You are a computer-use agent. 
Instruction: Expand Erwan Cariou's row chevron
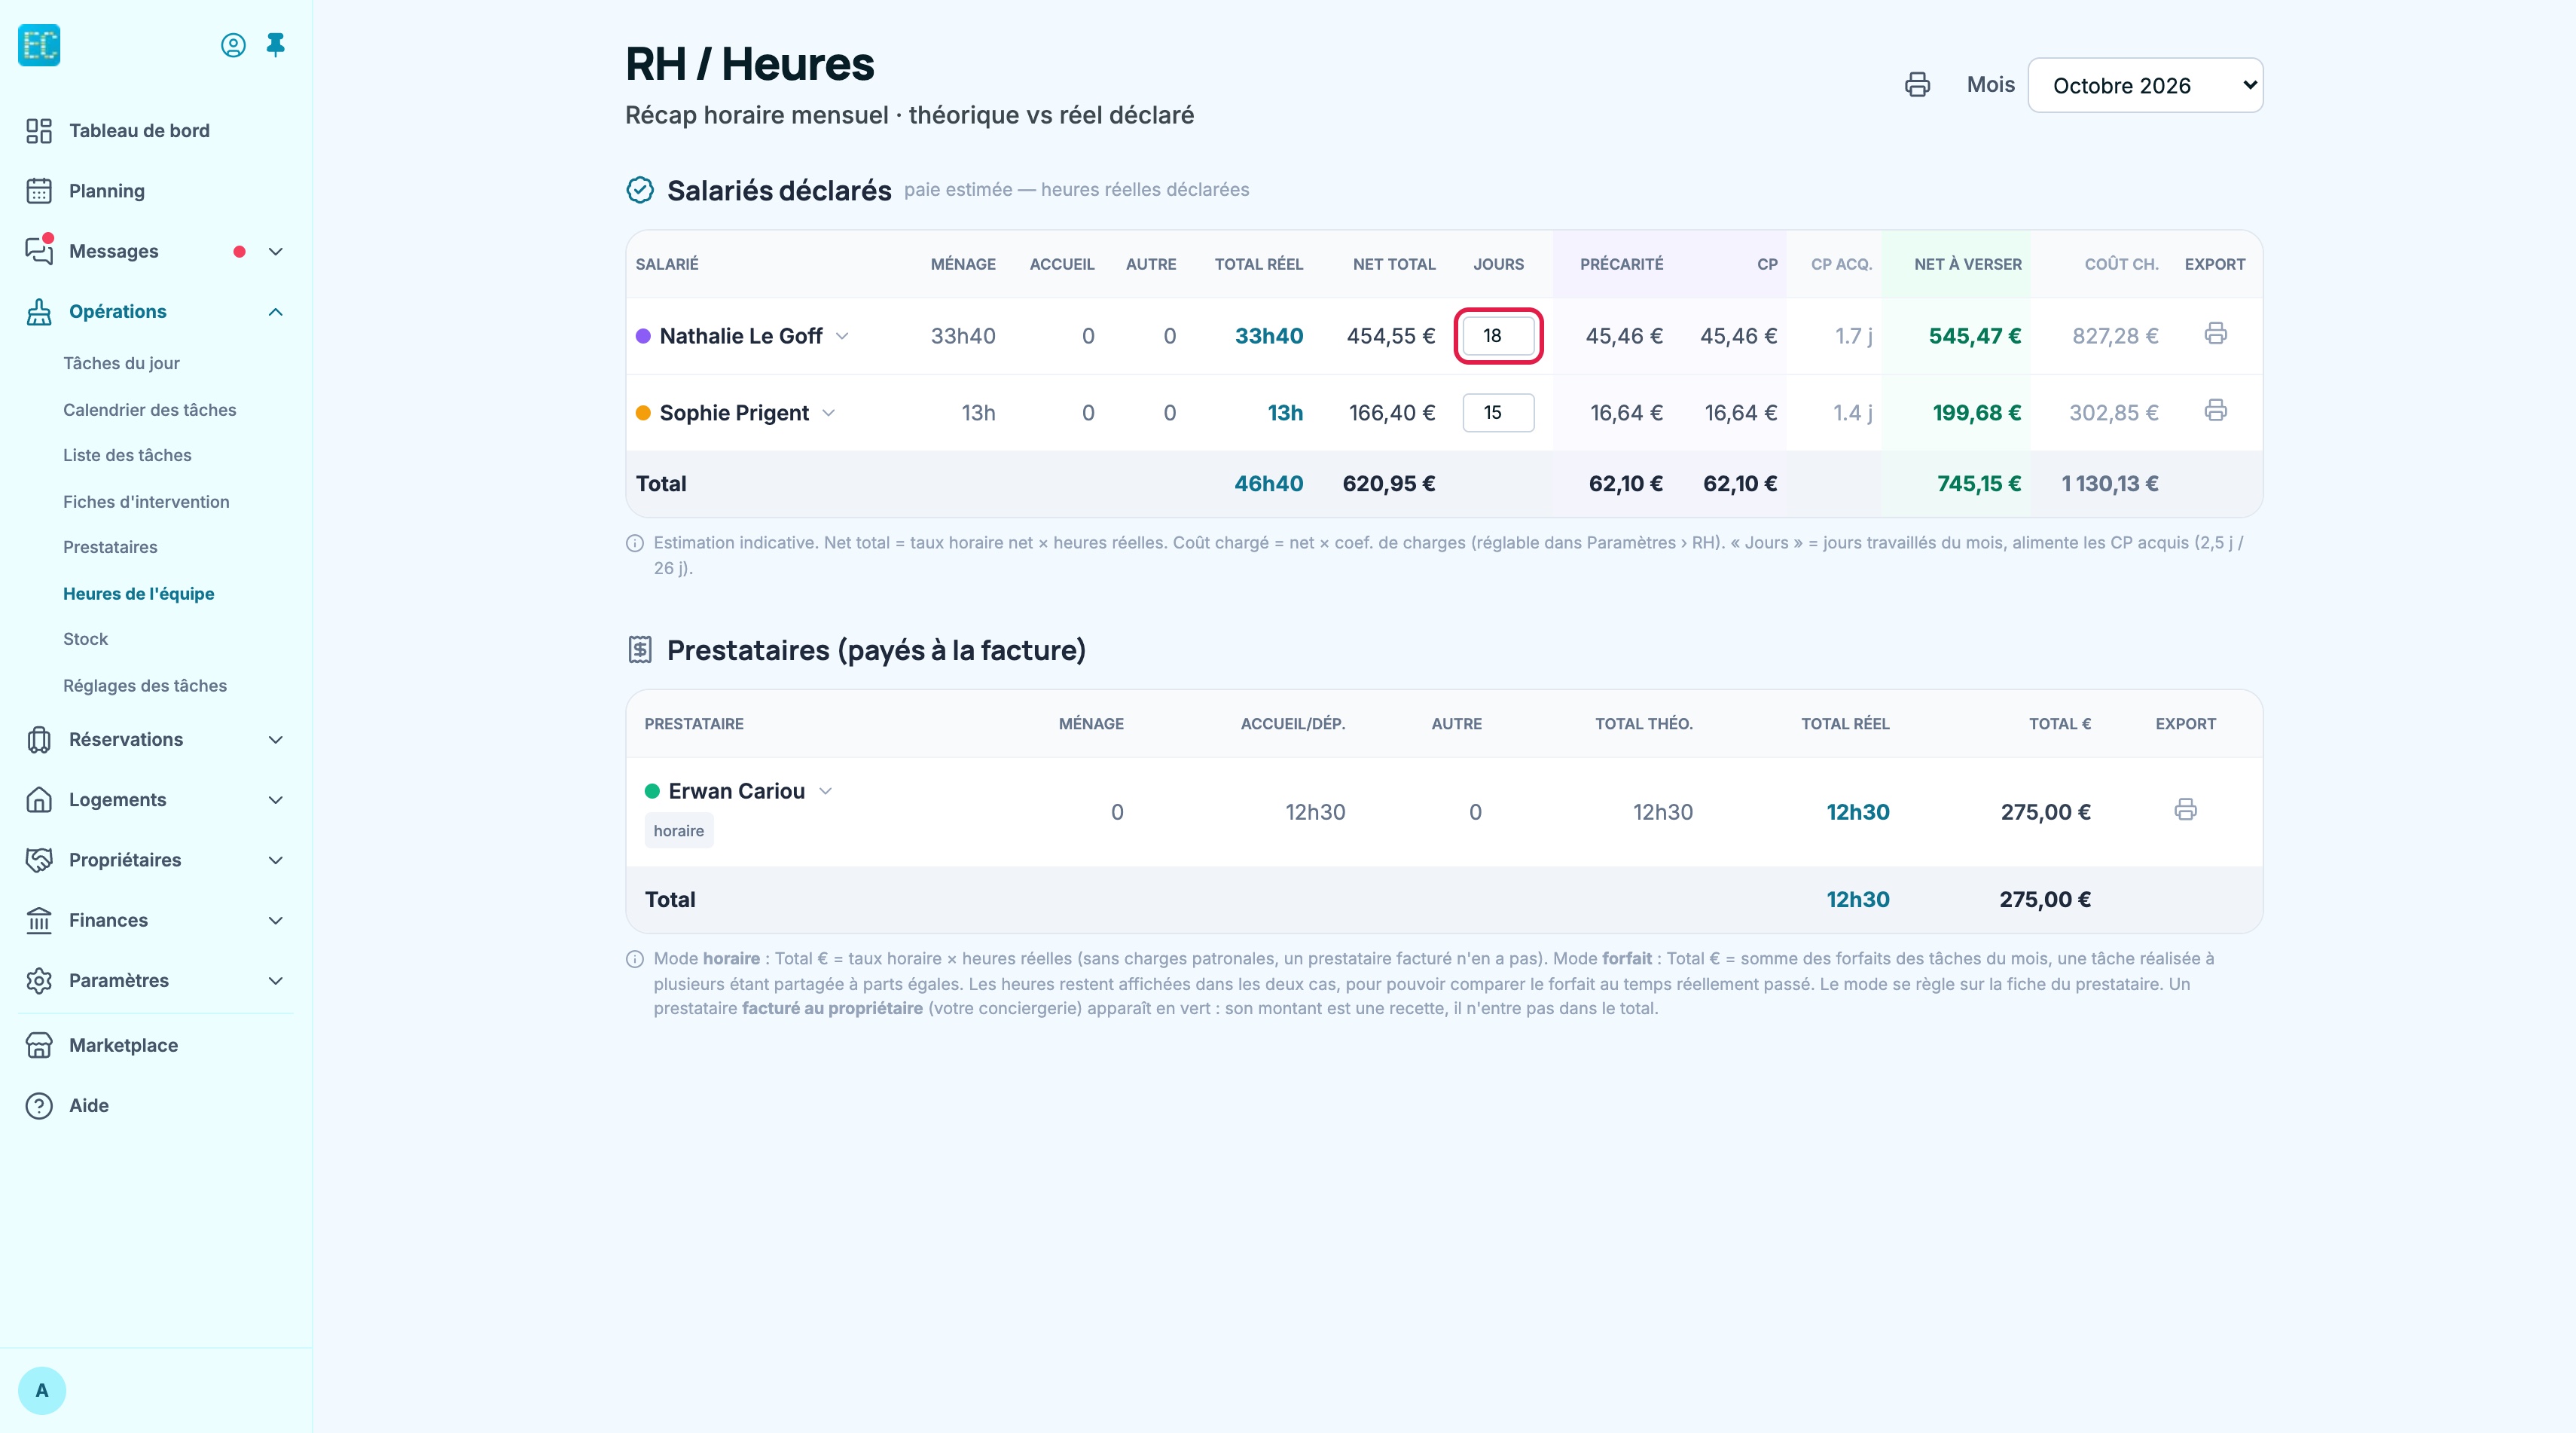[x=825, y=791]
